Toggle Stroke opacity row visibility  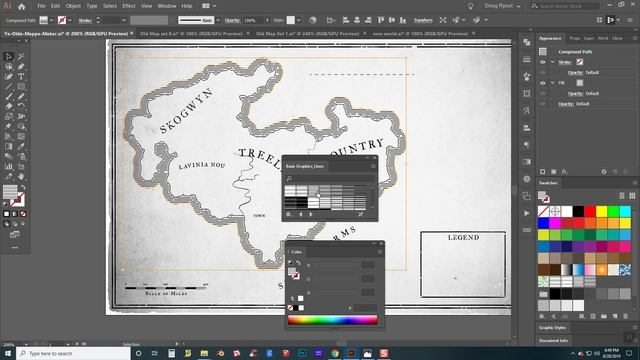[x=542, y=73]
